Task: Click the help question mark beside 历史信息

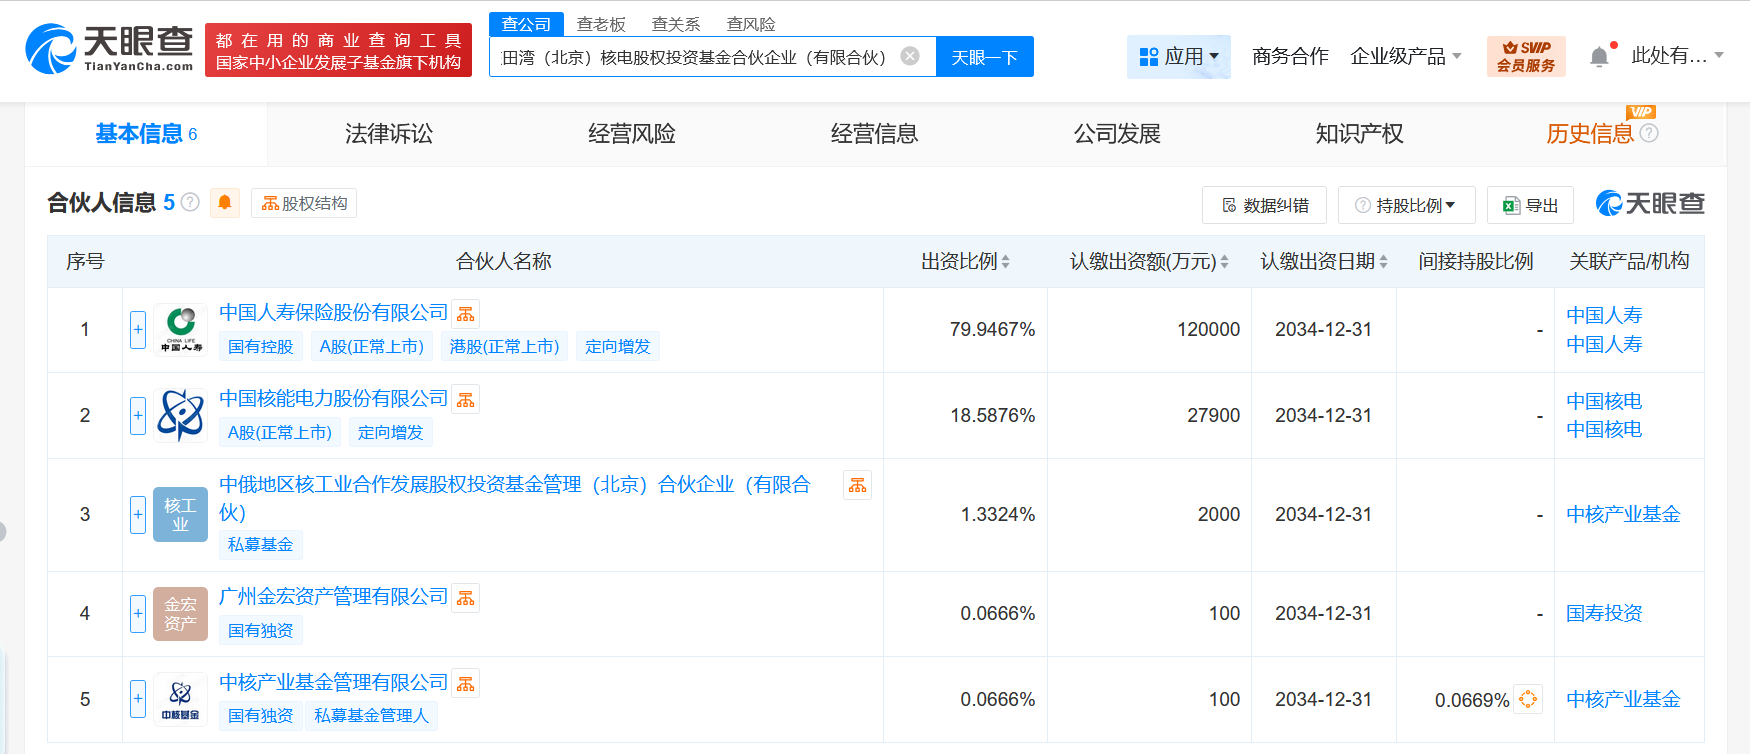Action: 1649,133
